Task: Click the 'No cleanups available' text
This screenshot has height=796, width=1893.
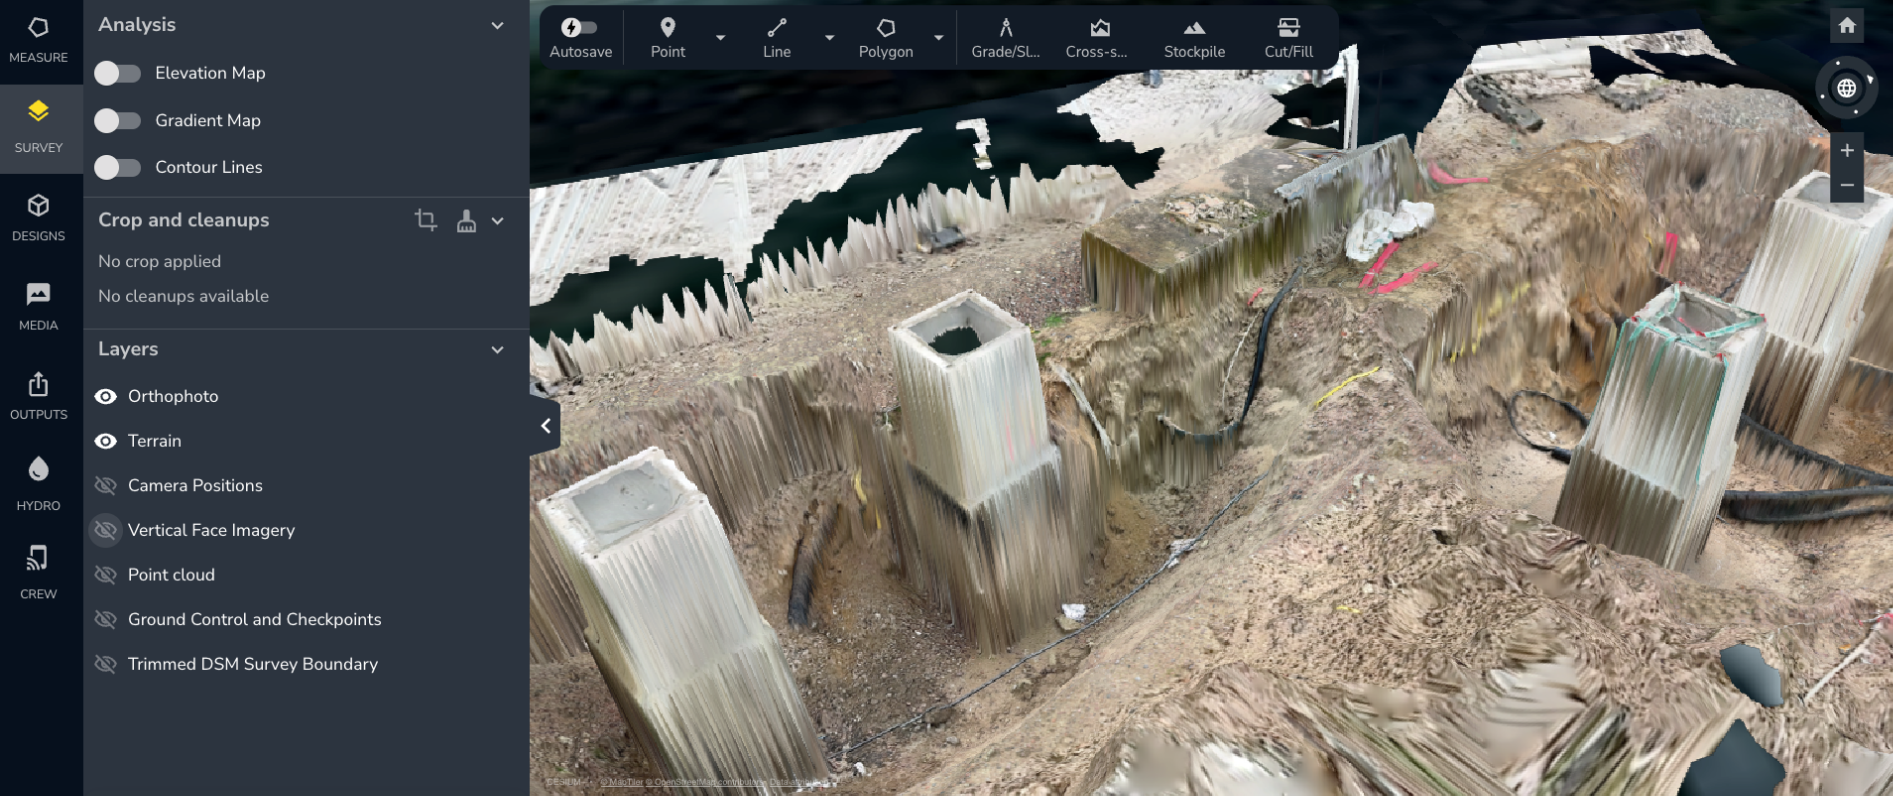Action: 183,296
